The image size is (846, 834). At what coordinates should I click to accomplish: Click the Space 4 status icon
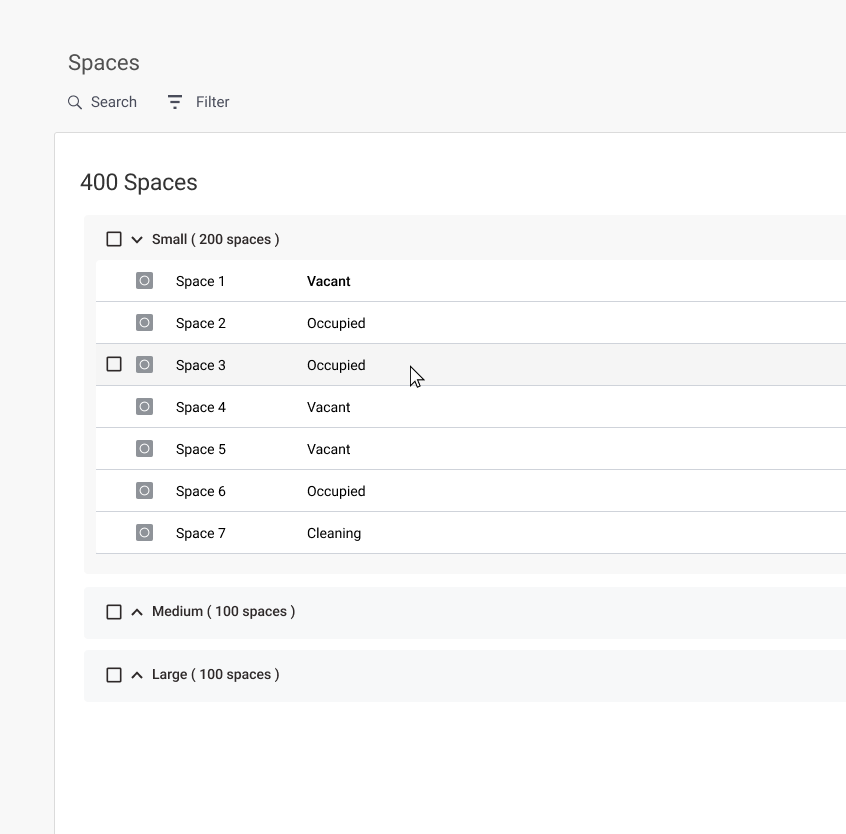[144, 406]
